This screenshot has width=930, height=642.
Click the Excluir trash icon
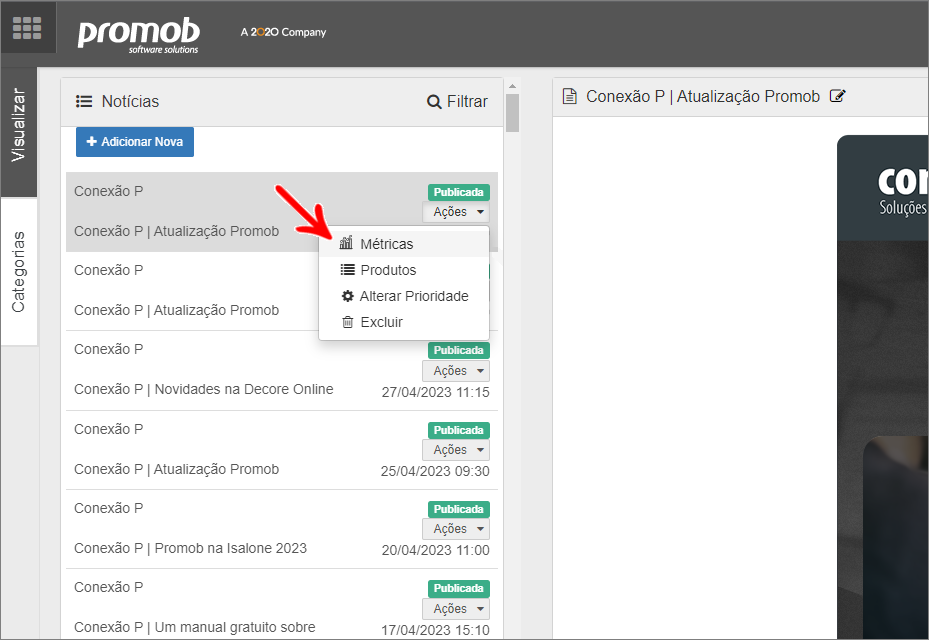[x=348, y=322]
